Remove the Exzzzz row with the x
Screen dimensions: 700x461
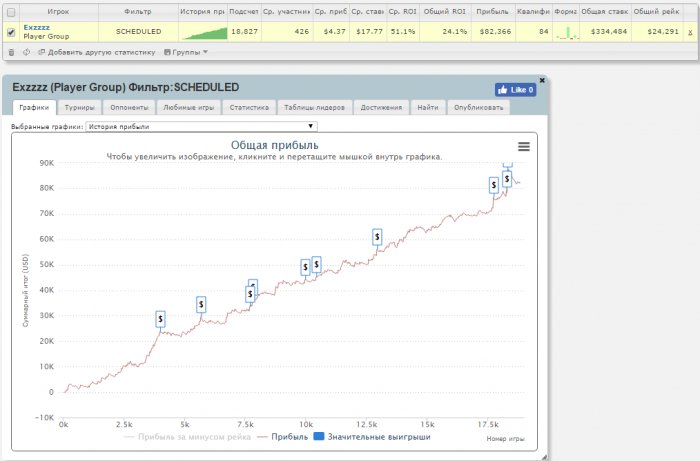click(690, 32)
